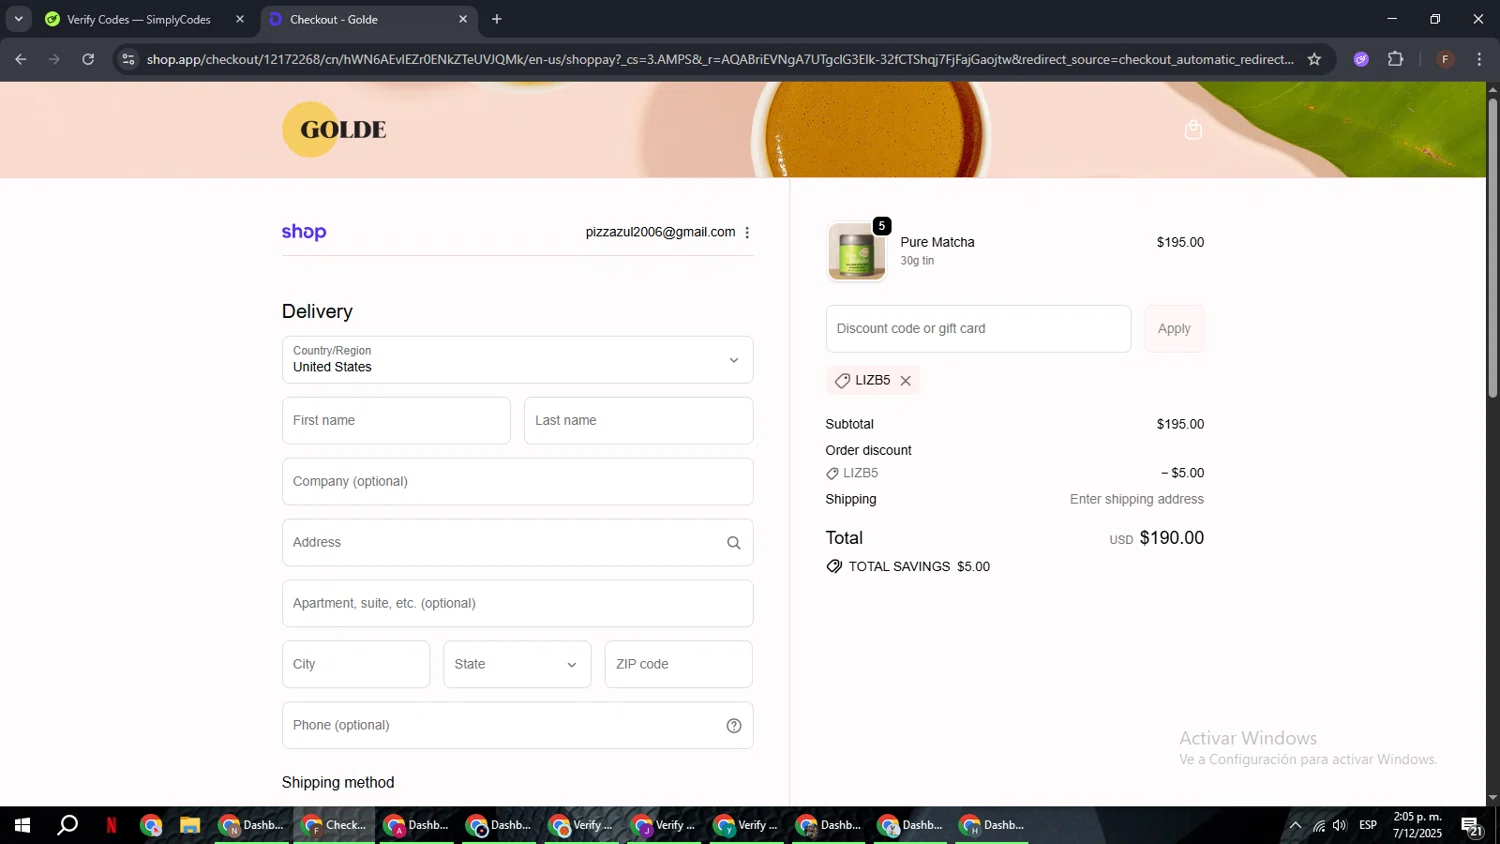Remove the LIZB5 discount code tag
Image resolution: width=1500 pixels, height=844 pixels.
(905, 381)
